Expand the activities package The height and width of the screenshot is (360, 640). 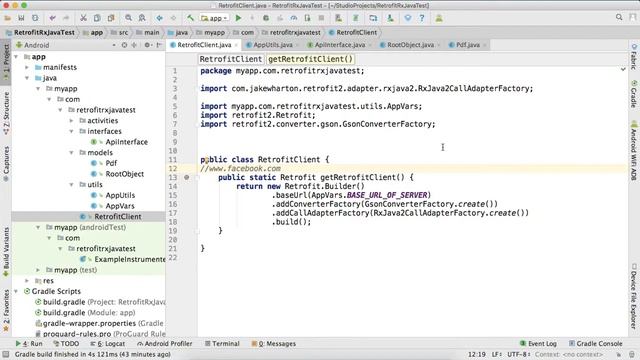tap(71, 121)
